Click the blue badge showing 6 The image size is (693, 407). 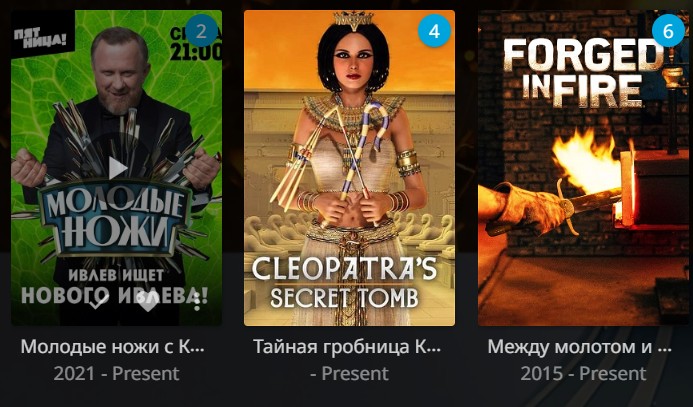[x=668, y=31]
